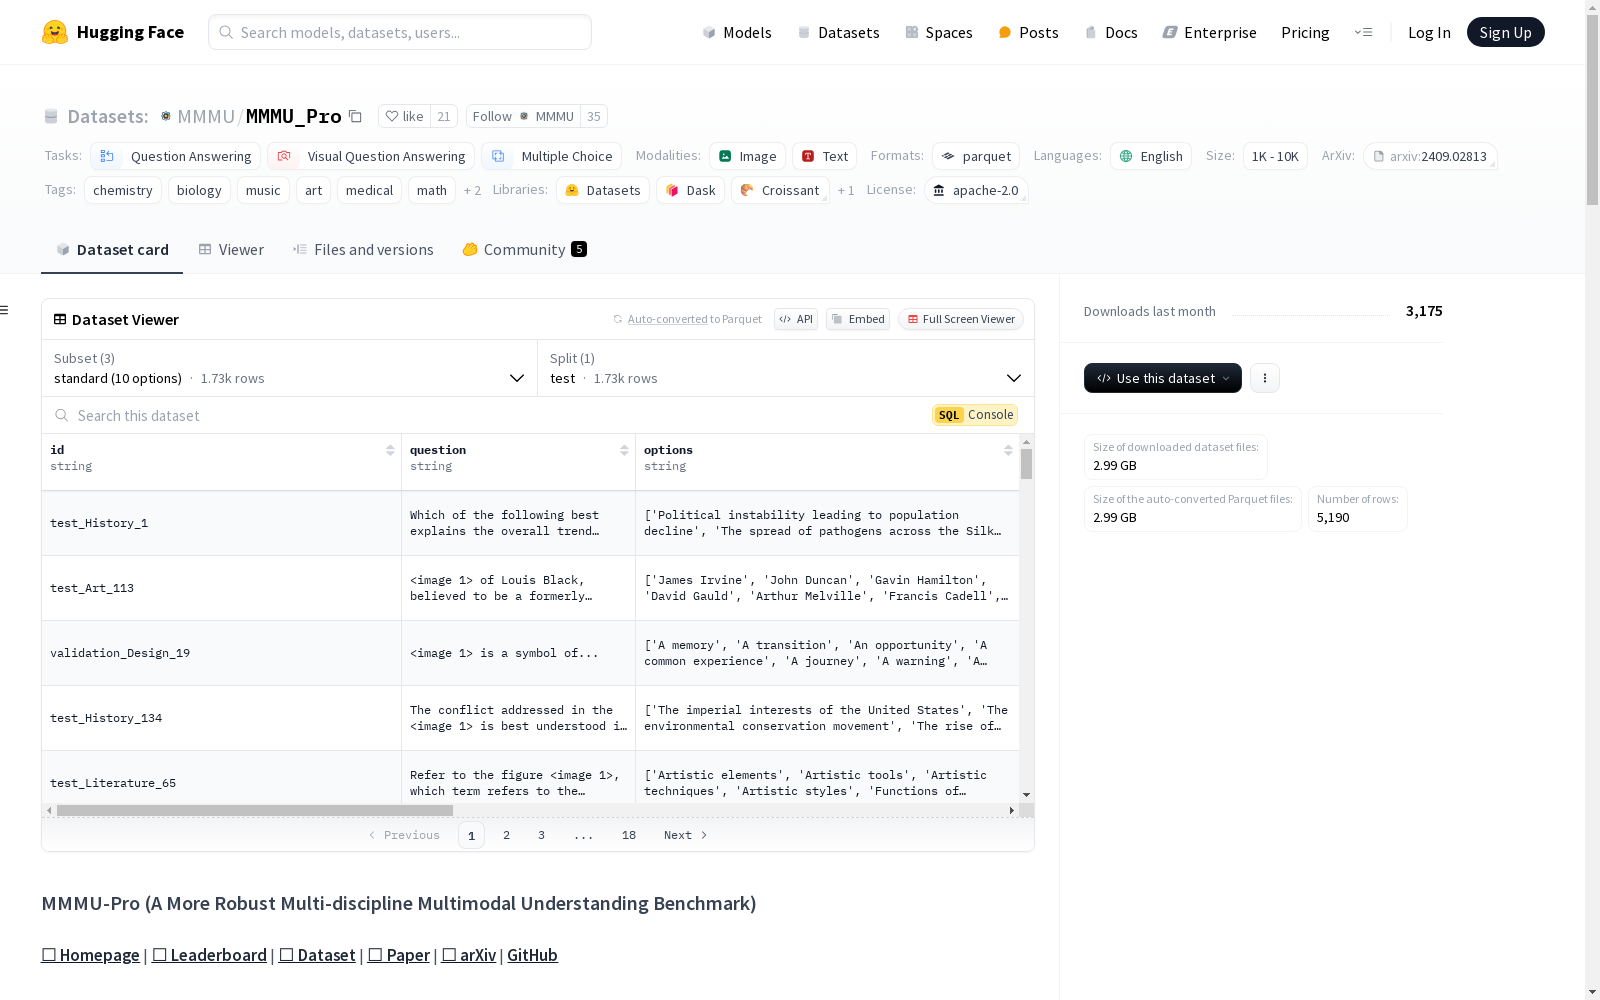This screenshot has height=1000, width=1600.
Task: Select the chemistry tag
Action: point(123,190)
